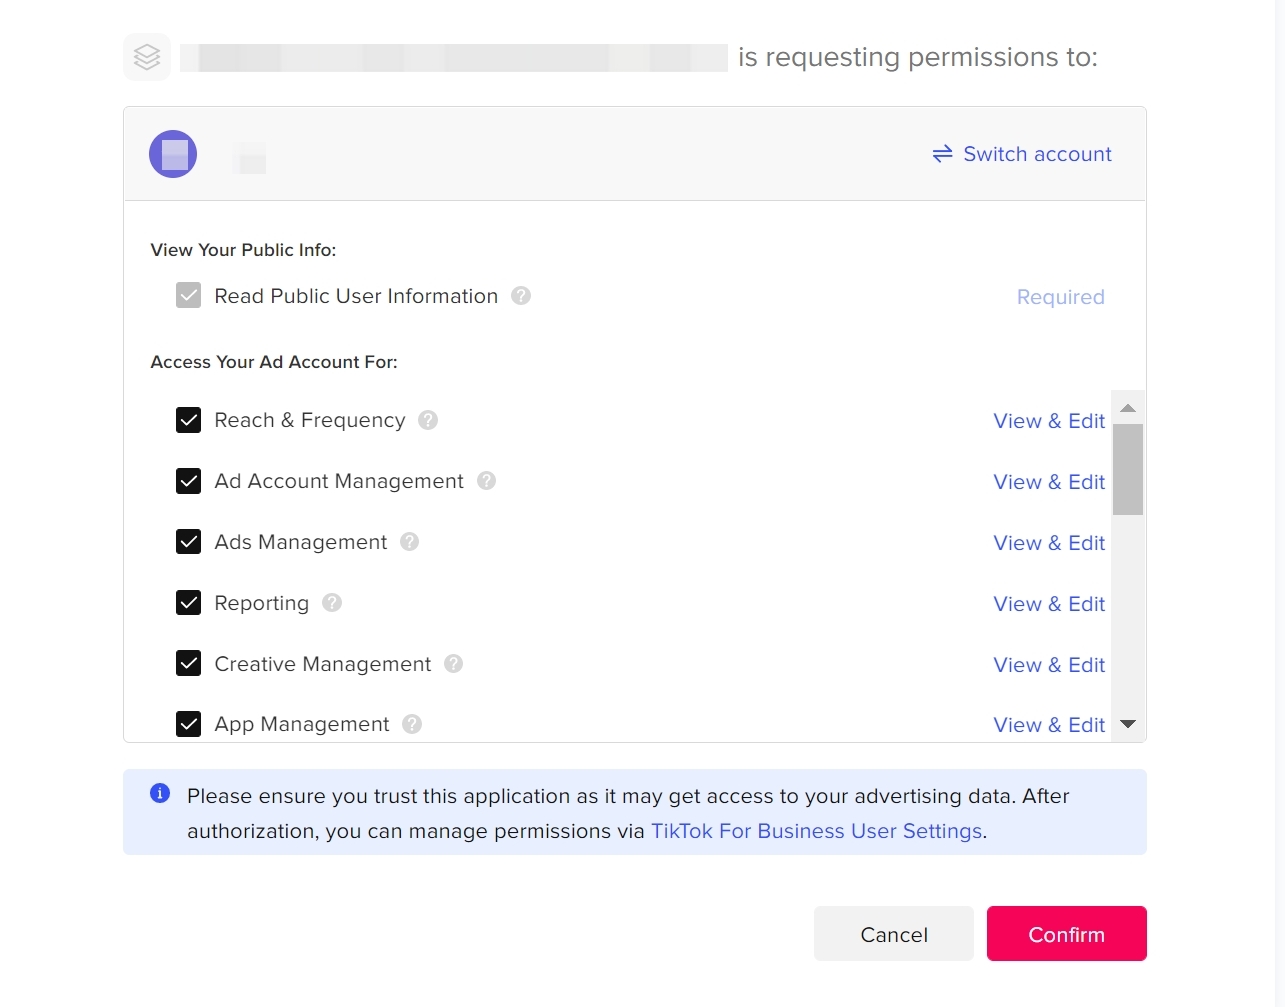Uncheck Reporting permission

pos(188,603)
